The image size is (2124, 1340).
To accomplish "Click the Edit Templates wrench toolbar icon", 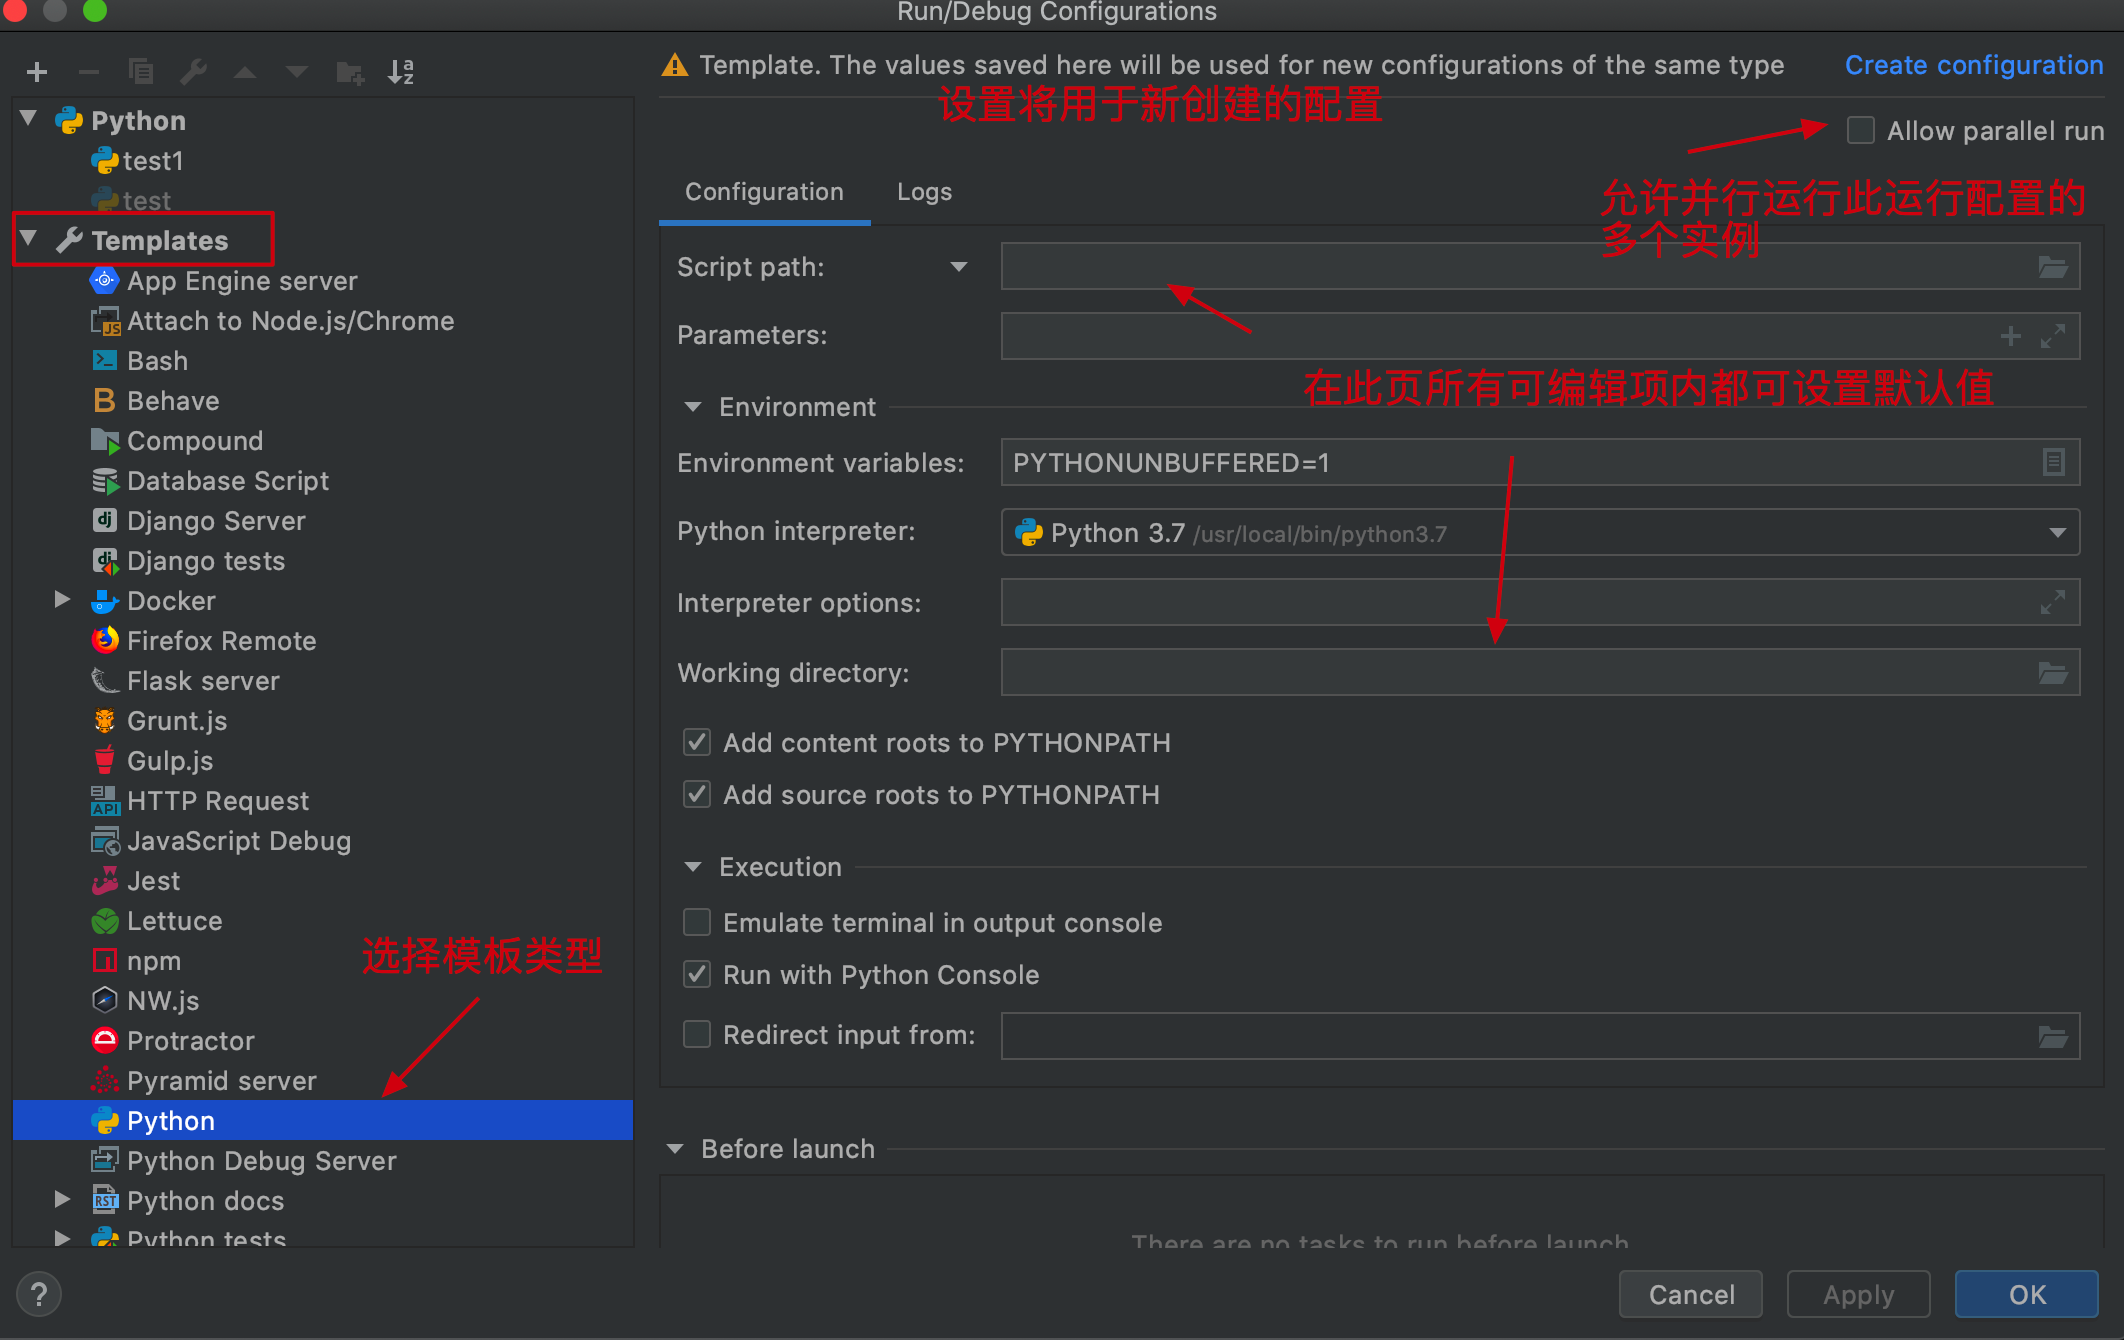I will [193, 72].
